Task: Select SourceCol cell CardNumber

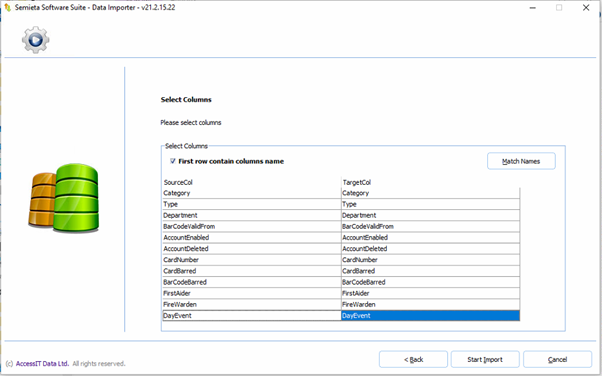Action: coord(252,260)
